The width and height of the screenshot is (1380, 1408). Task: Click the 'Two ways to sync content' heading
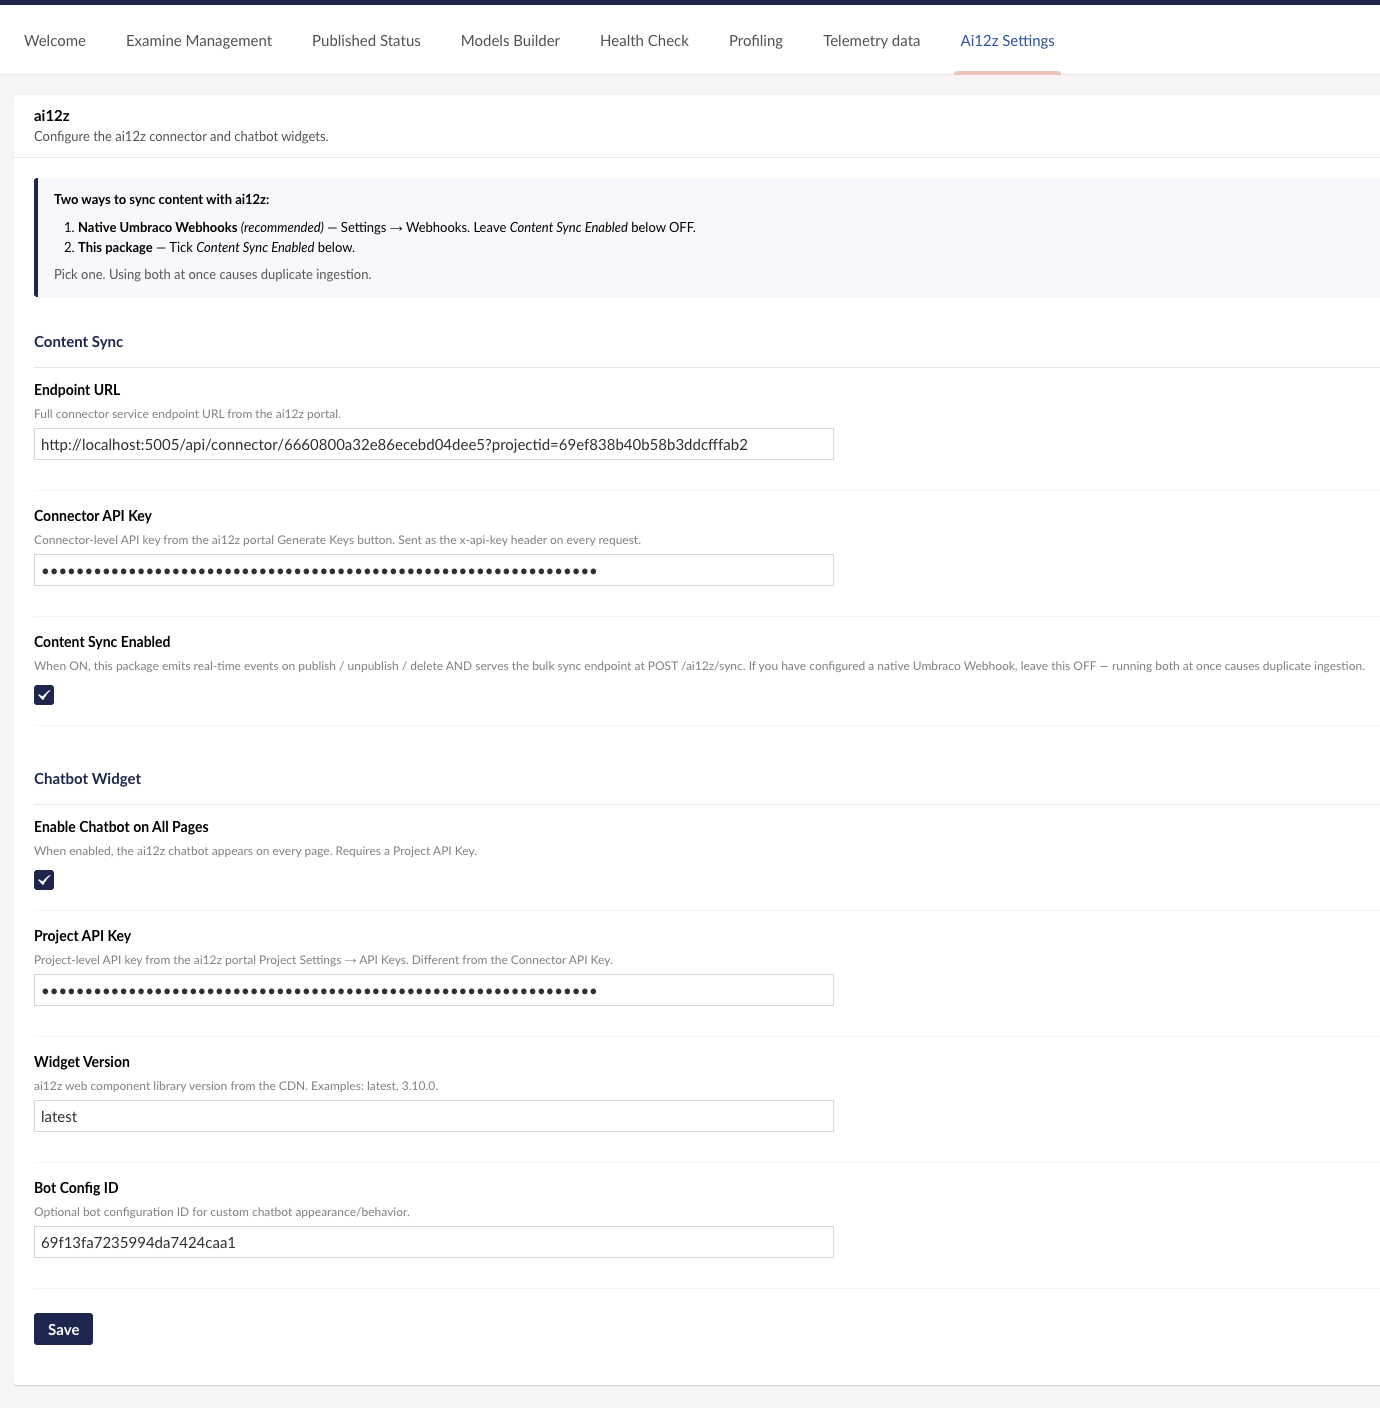tap(162, 200)
